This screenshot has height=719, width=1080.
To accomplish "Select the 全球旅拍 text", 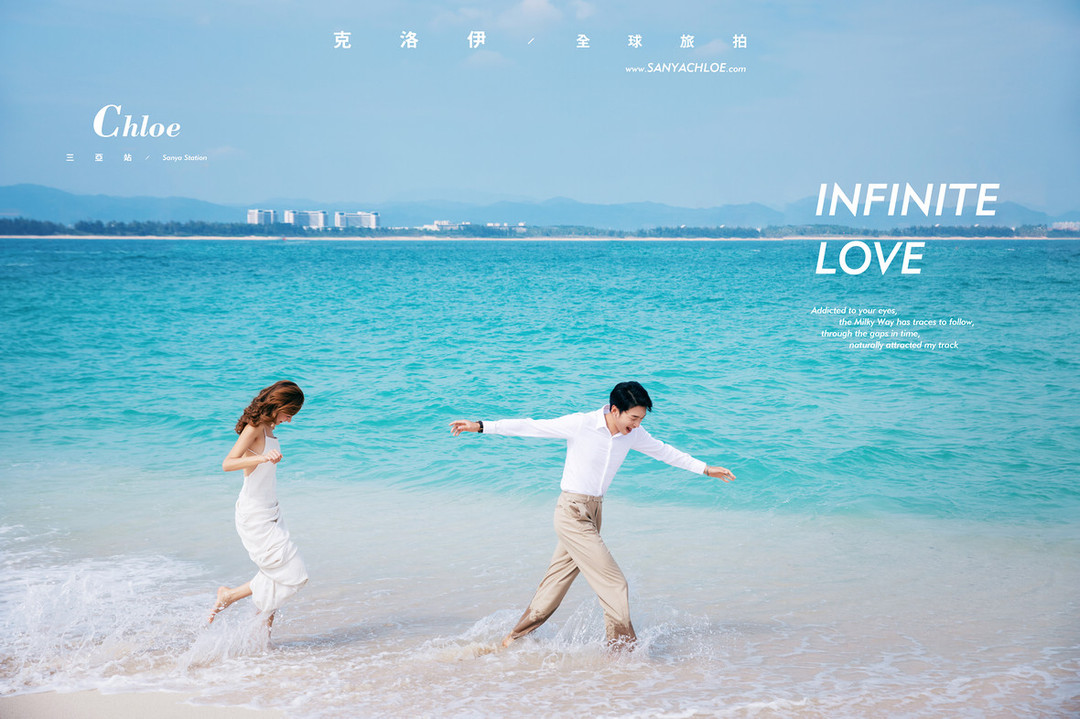I will pos(661,42).
